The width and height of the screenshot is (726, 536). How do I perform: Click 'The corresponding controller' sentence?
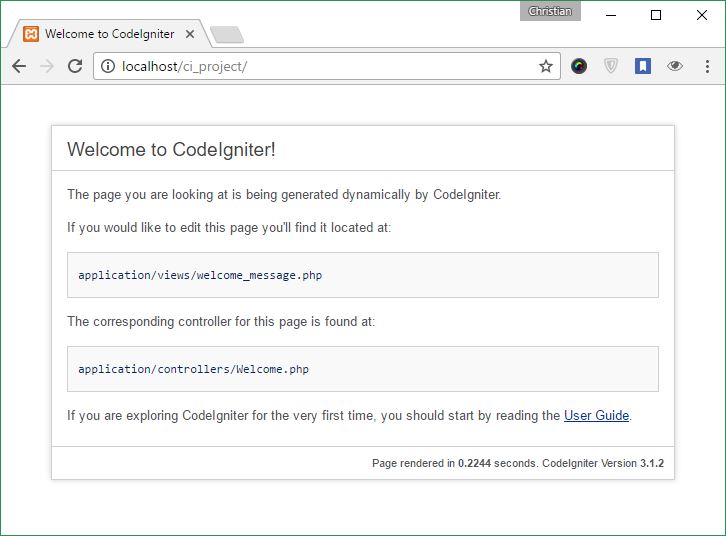[221, 321]
